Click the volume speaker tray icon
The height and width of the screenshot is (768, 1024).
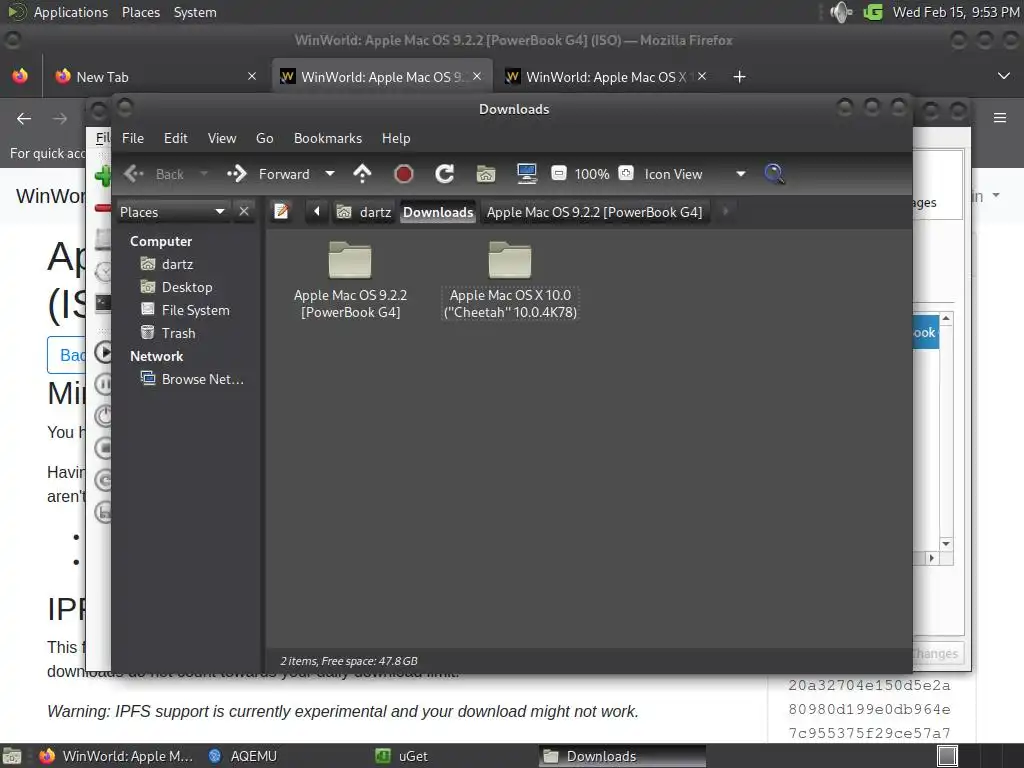click(x=840, y=12)
